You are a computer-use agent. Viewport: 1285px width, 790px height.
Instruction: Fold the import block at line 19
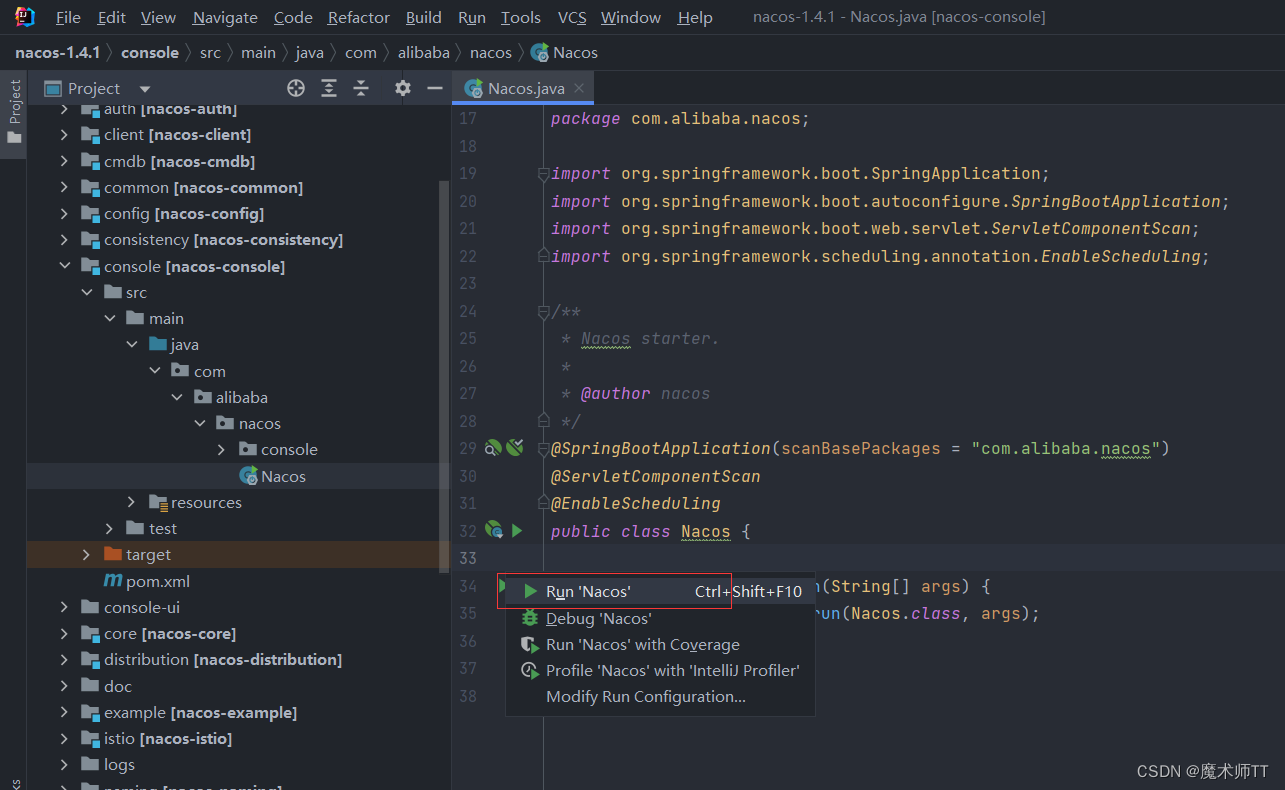(543, 174)
